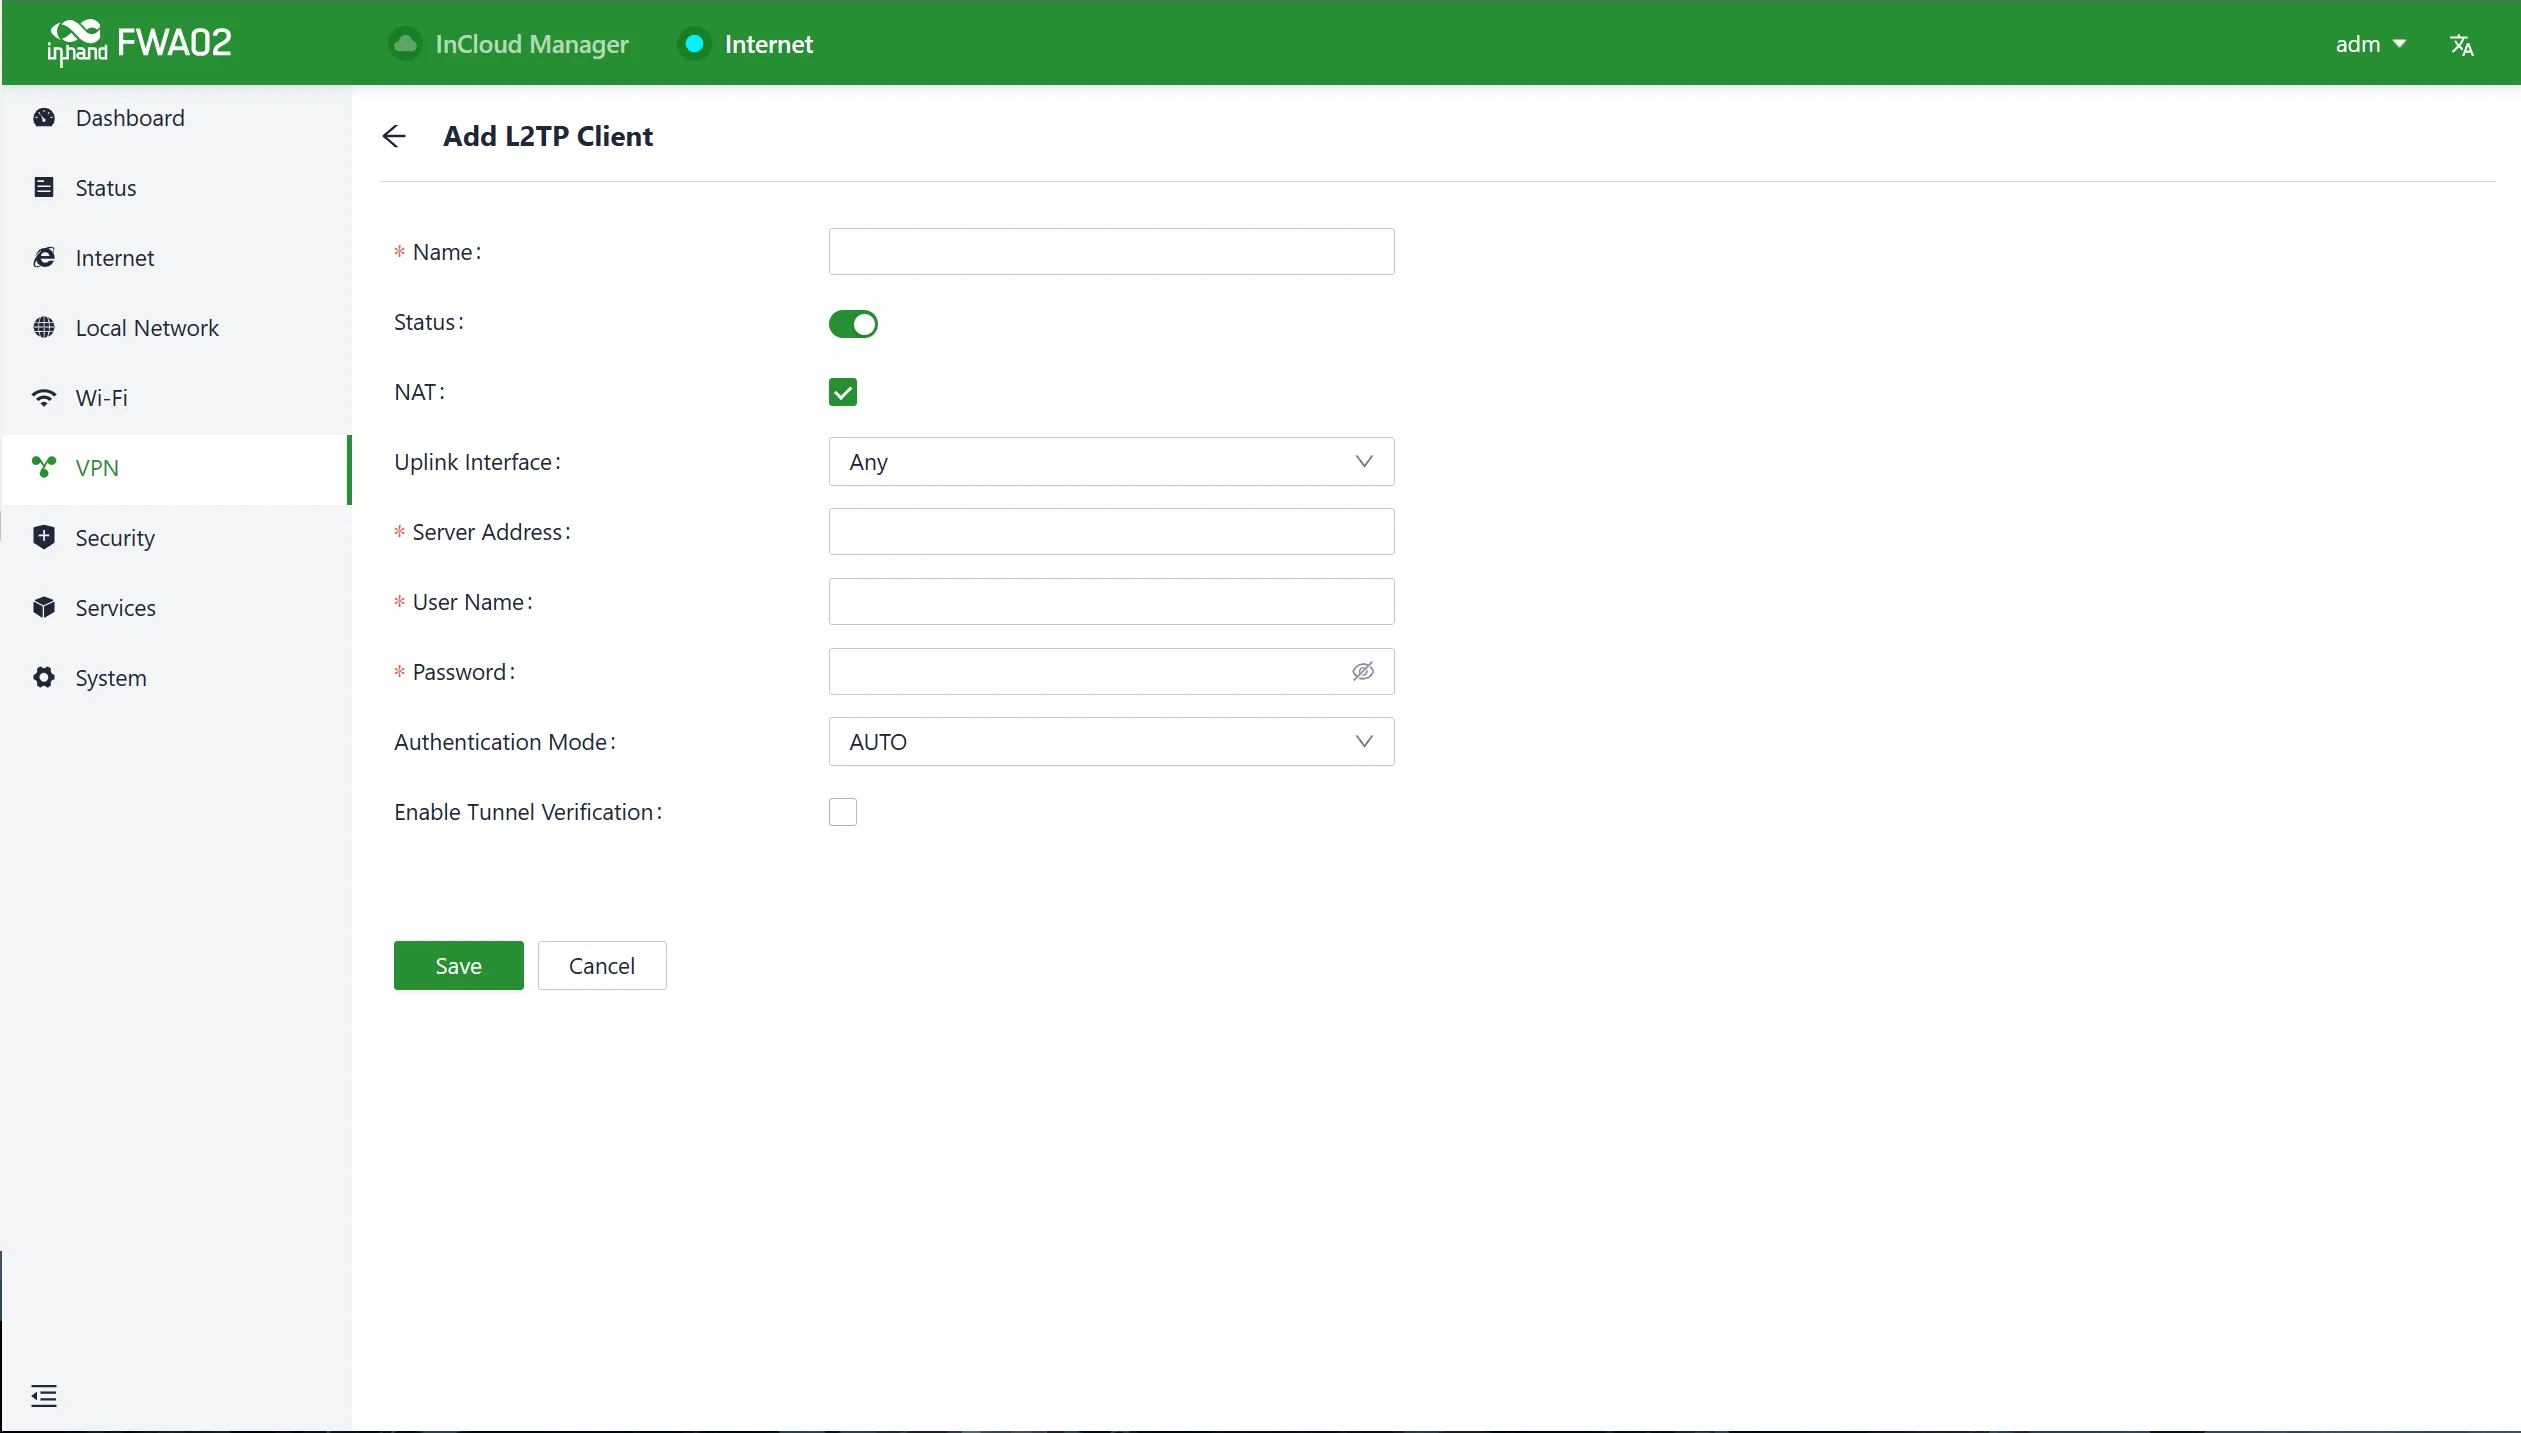Click the Status list icon in sidebar
The width and height of the screenshot is (2521, 1433).
click(x=44, y=188)
